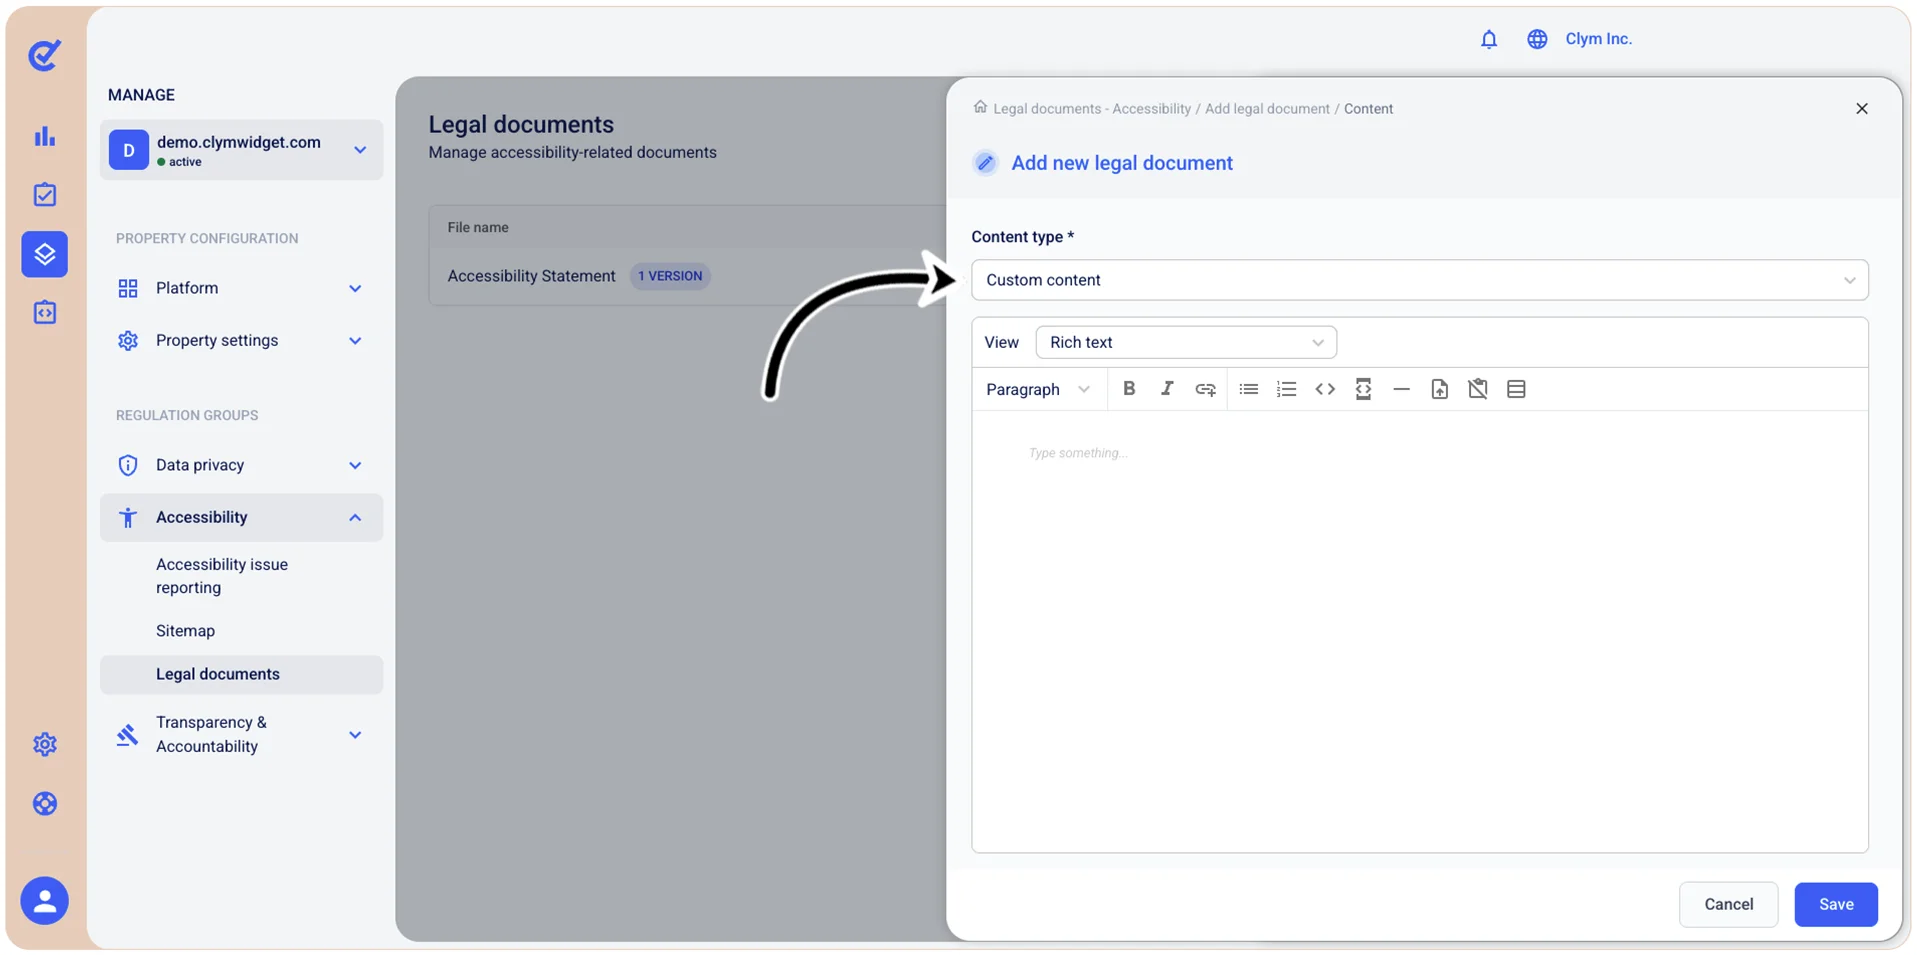
Task: Insert a numbered list
Action: coord(1287,389)
